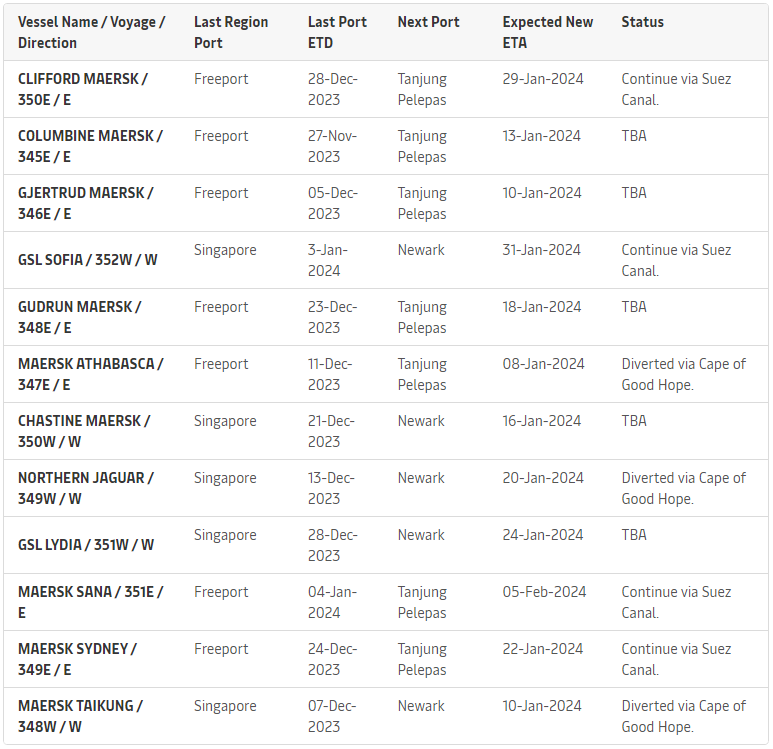The height and width of the screenshot is (749, 773).
Task: Click the Next Port column header
Action: (x=428, y=22)
